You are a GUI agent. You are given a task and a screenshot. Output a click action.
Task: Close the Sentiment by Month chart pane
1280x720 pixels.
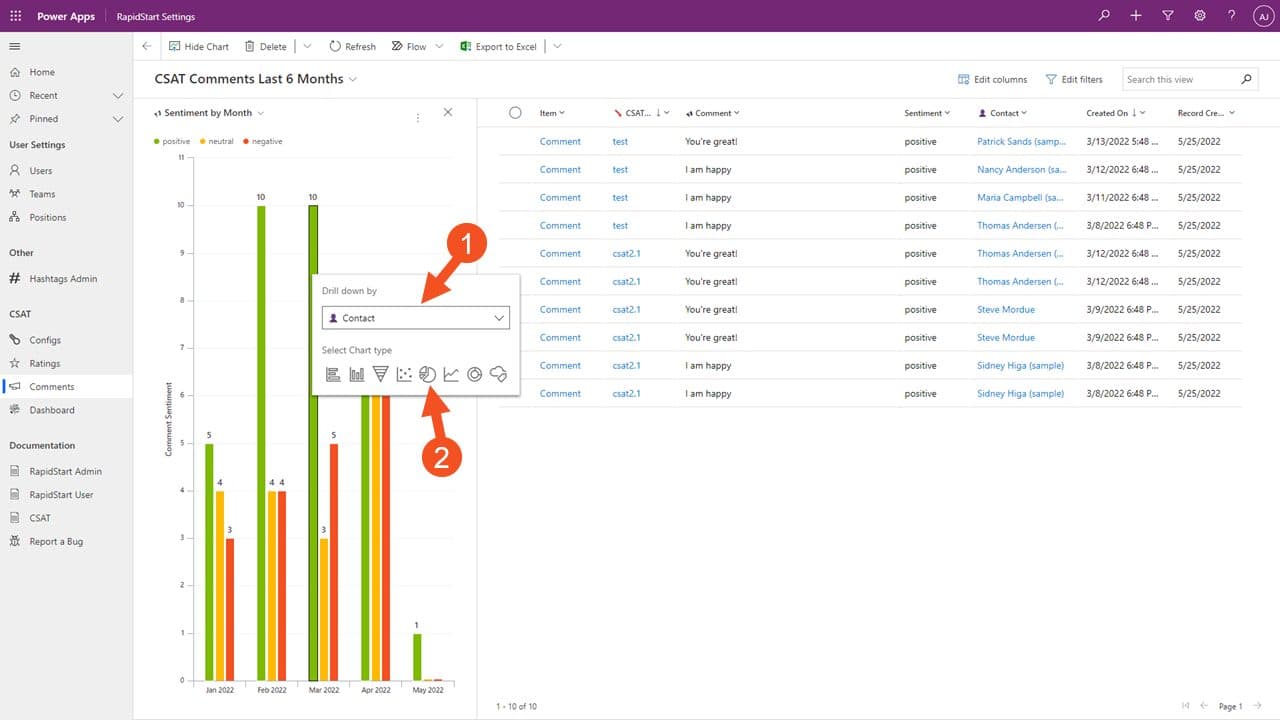coord(448,112)
